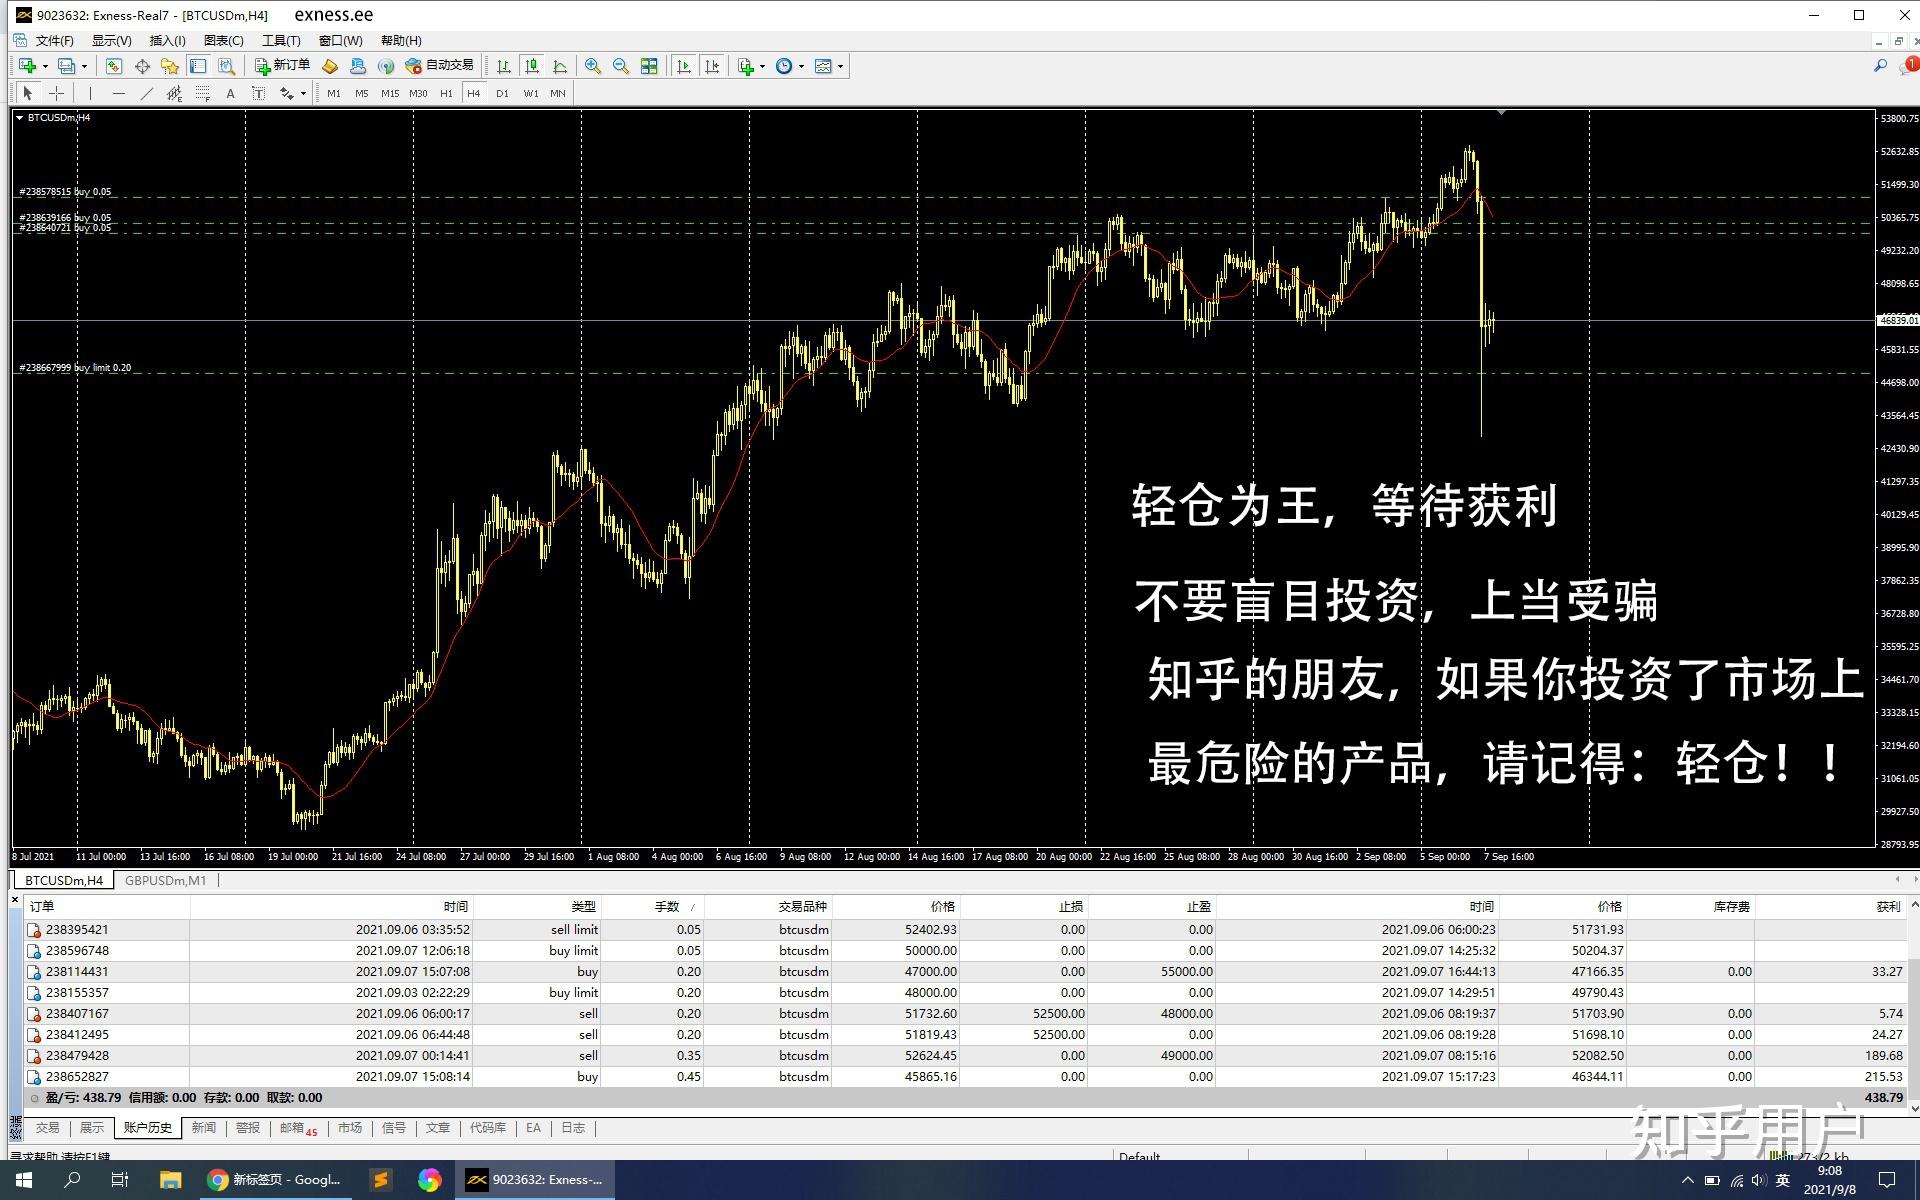Viewport: 1920px width, 1200px height.
Task: Select the trendline drawing tool
Action: point(146,93)
